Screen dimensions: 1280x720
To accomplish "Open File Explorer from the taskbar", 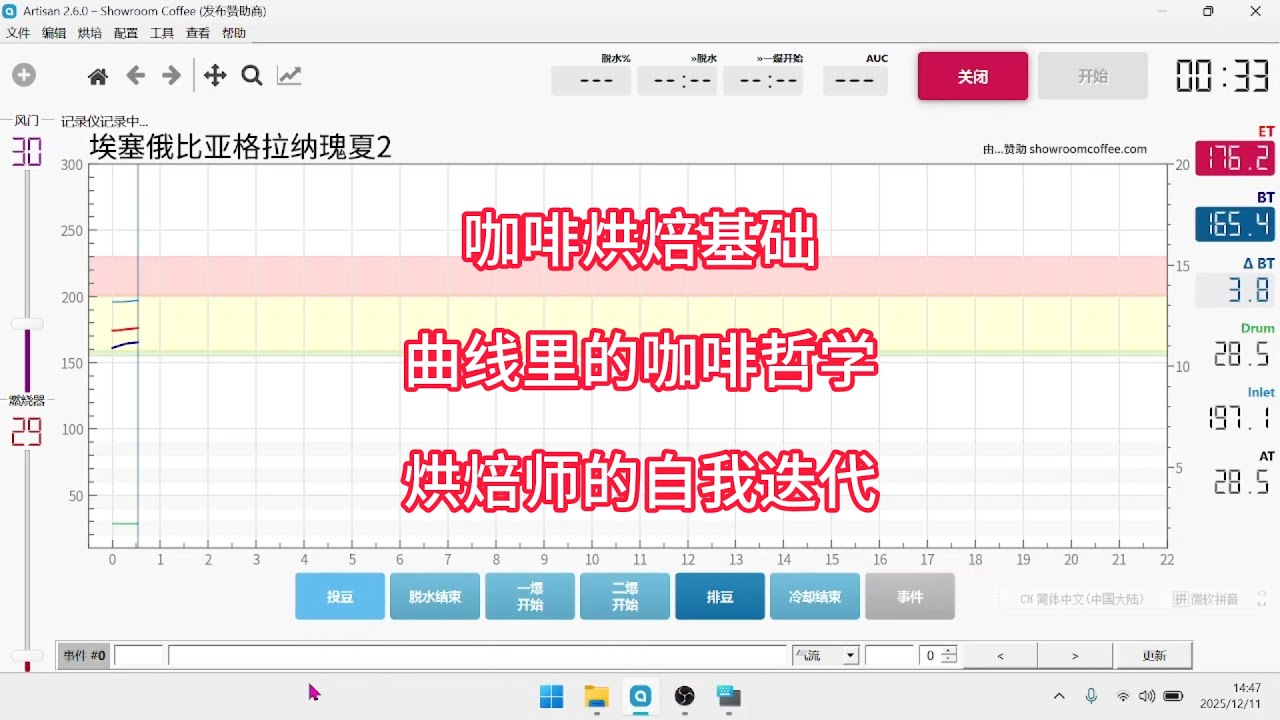I will (596, 696).
